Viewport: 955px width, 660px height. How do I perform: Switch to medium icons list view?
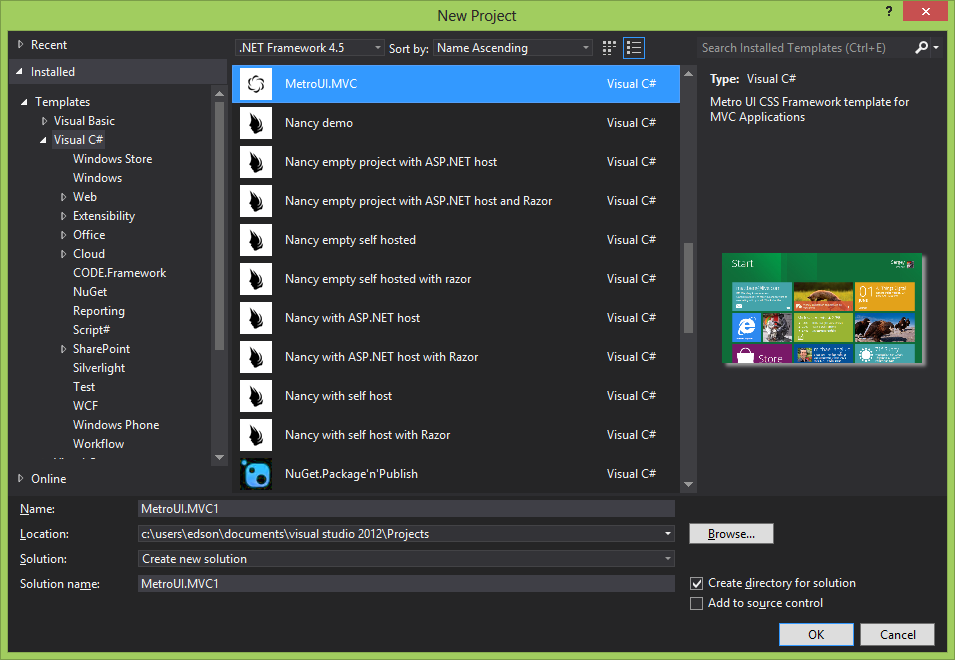(x=634, y=48)
